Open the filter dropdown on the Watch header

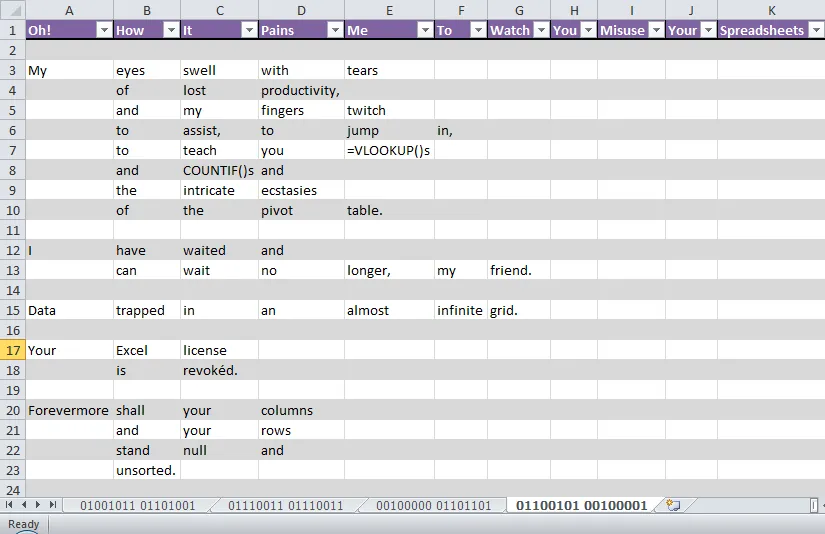tap(541, 30)
